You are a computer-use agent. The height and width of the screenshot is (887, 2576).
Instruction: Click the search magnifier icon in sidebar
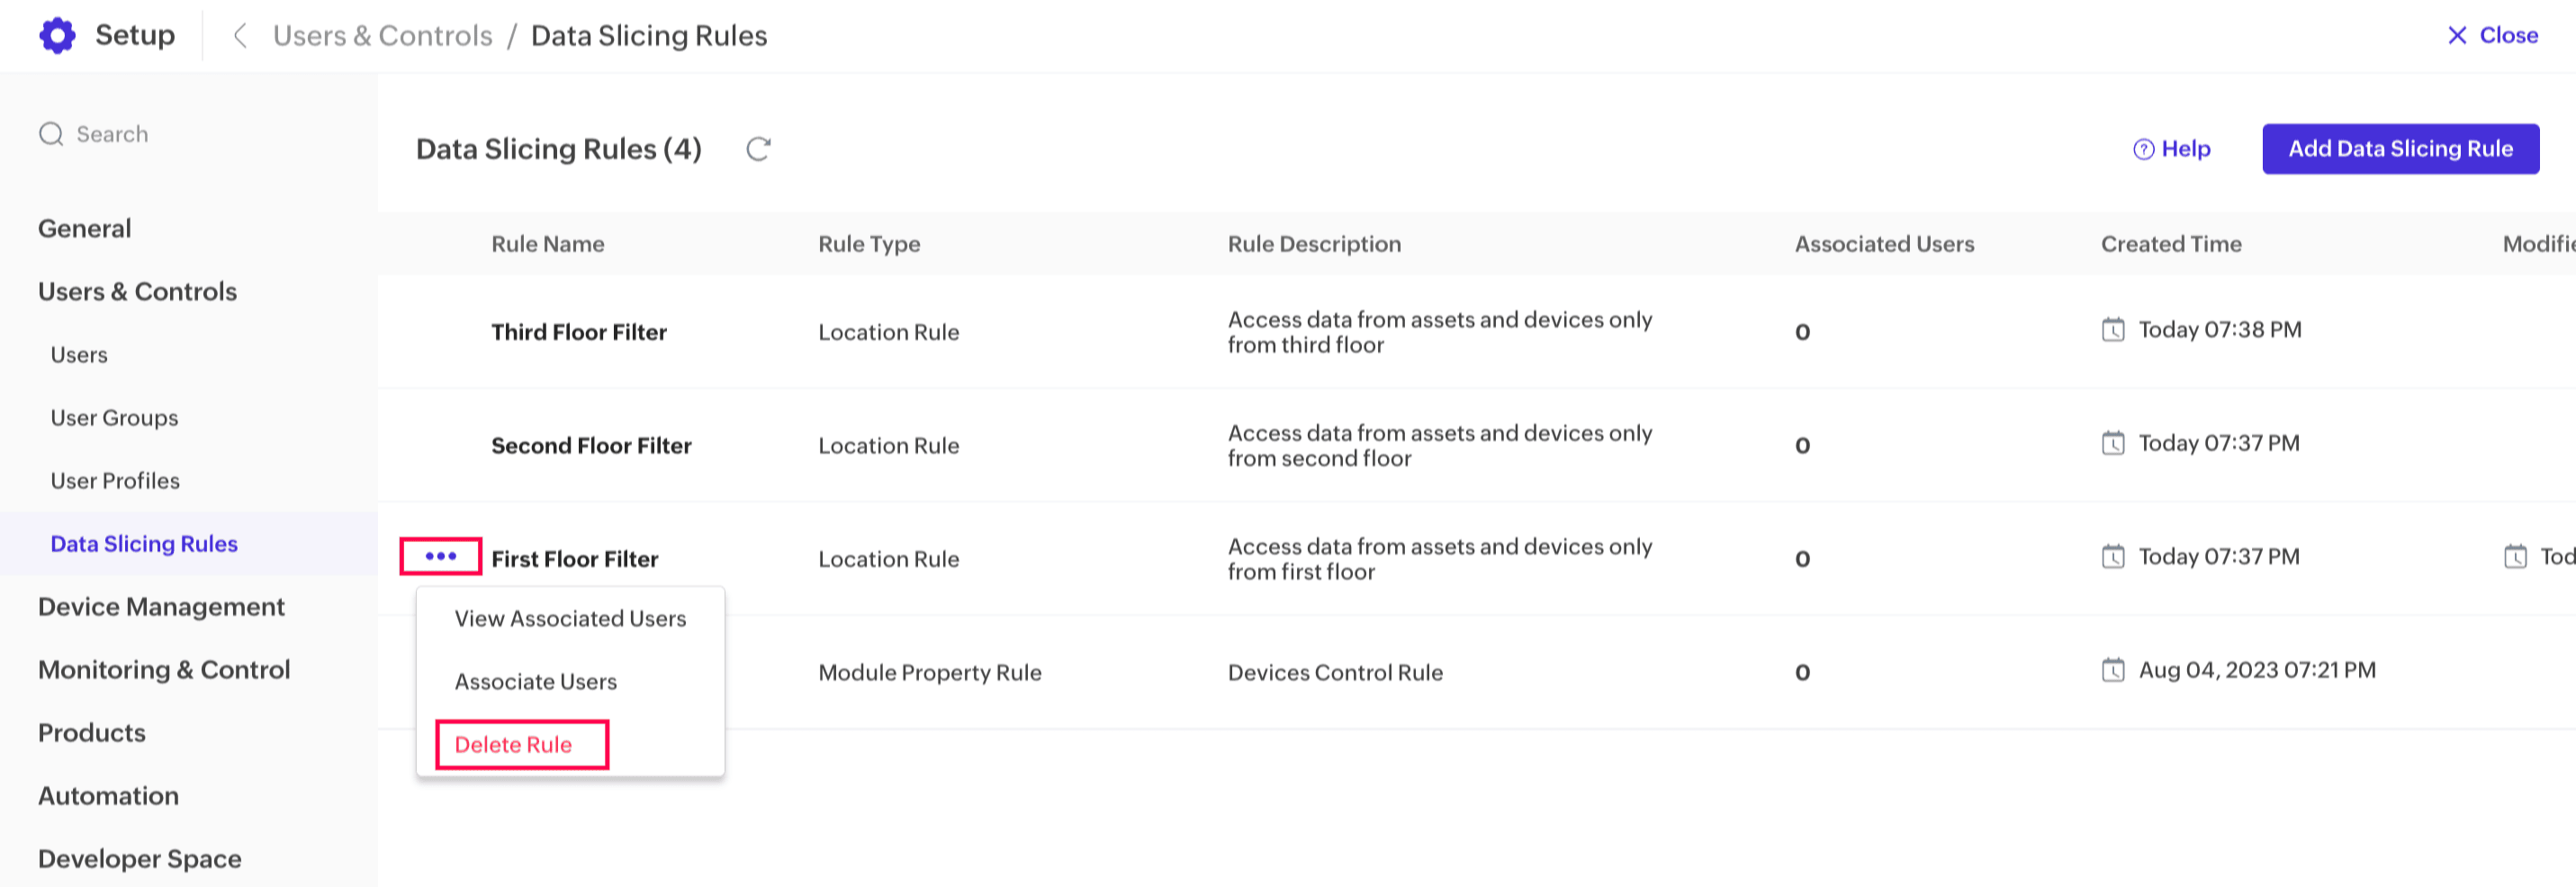click(51, 134)
